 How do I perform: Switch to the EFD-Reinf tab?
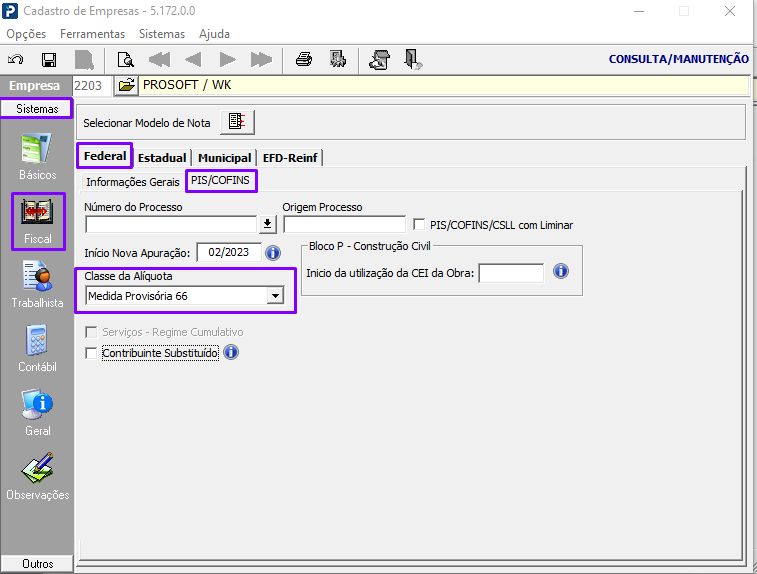pyautogui.click(x=290, y=158)
